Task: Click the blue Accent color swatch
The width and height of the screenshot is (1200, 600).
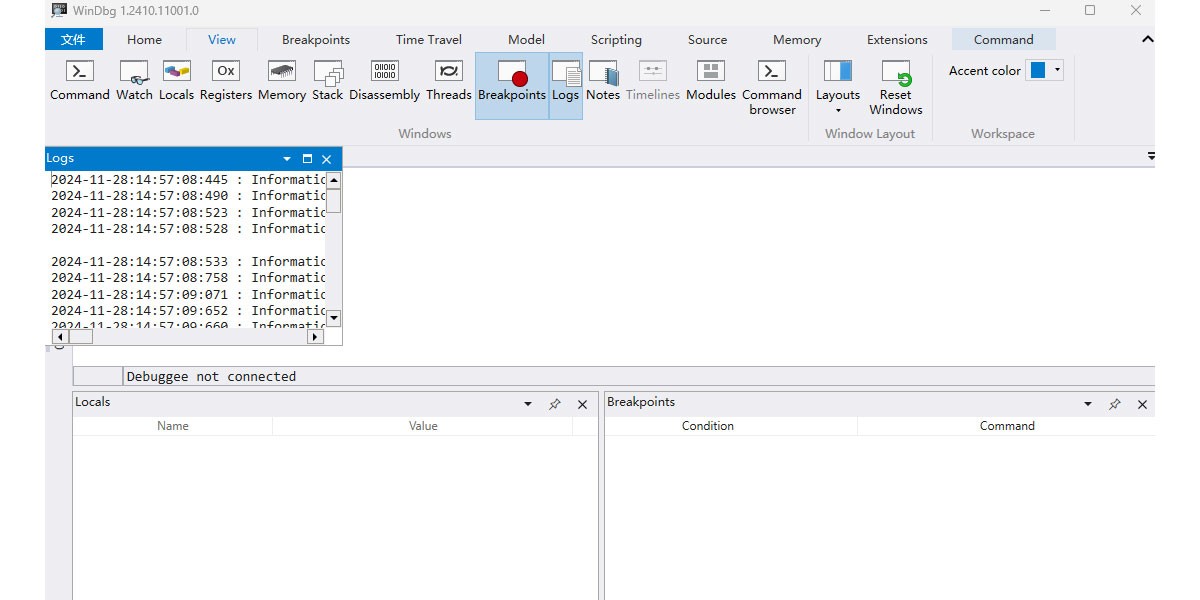Action: (x=1038, y=70)
